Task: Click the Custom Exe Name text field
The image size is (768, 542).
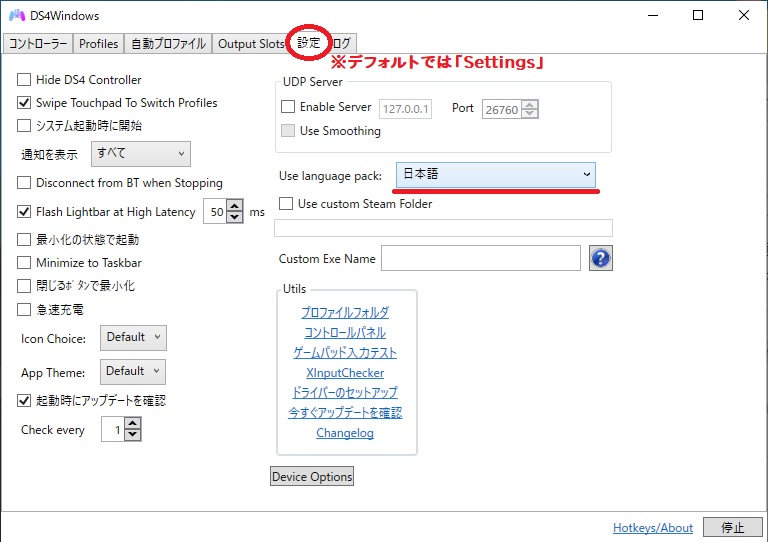Action: tap(480, 259)
